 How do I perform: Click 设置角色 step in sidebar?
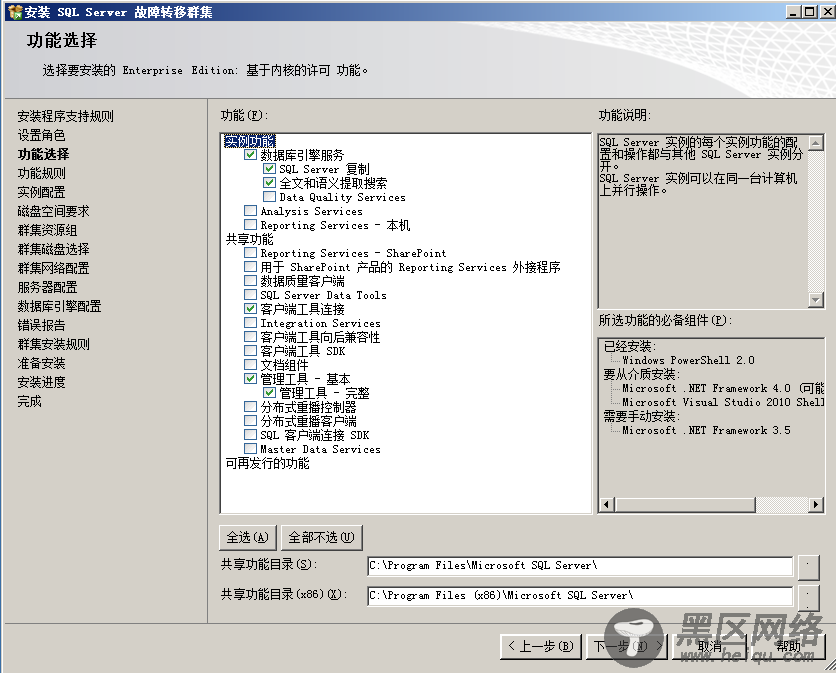pyautogui.click(x=41, y=135)
